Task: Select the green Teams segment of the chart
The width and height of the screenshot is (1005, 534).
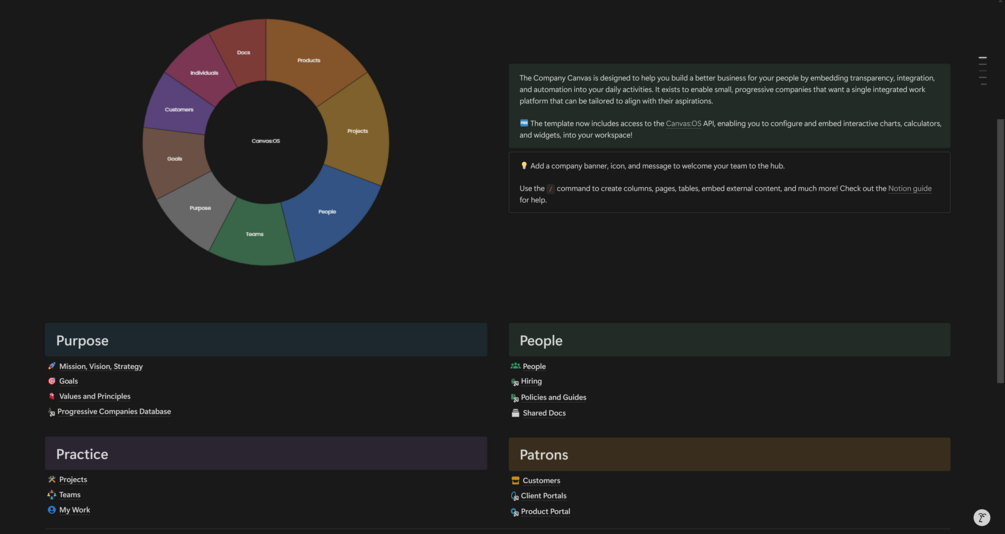Action: (253, 235)
